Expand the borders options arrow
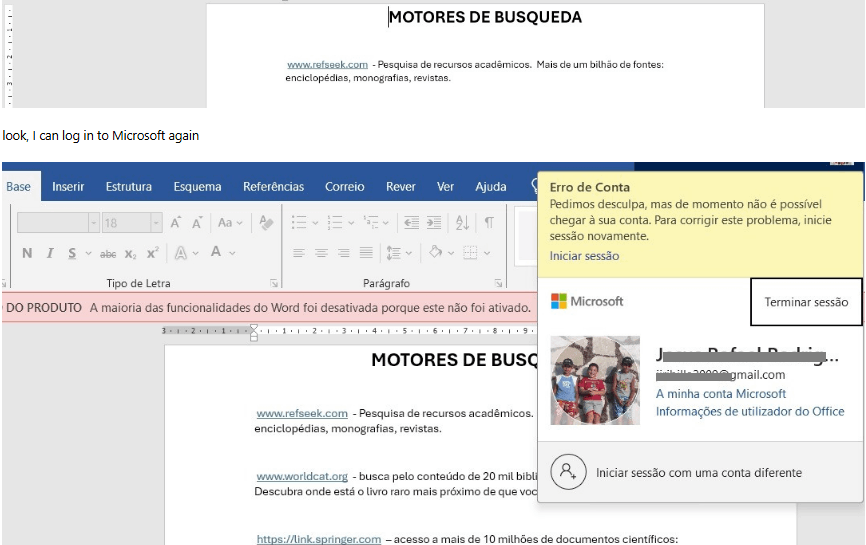The image size is (866, 545). tap(487, 253)
